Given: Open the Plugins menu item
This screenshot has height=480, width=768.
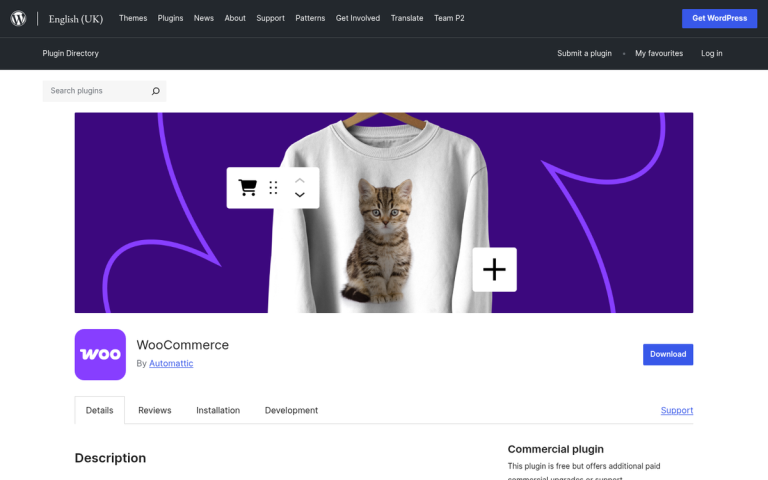Looking at the screenshot, I should click(x=170, y=18).
